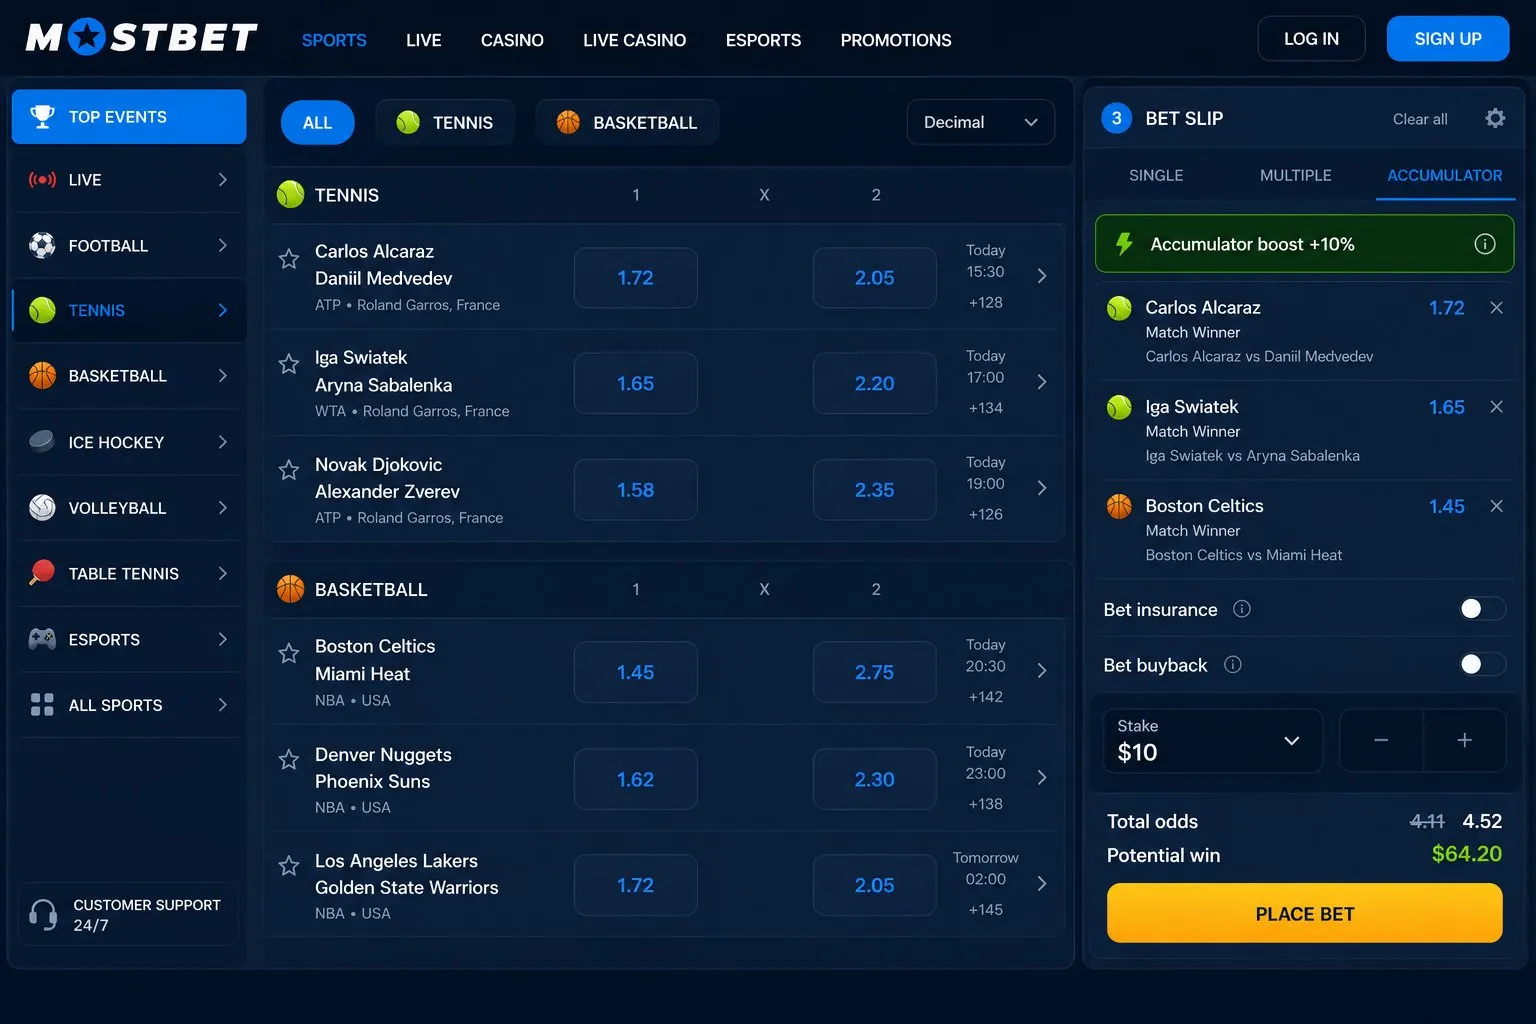Click the Football soccer ball icon

[42, 245]
